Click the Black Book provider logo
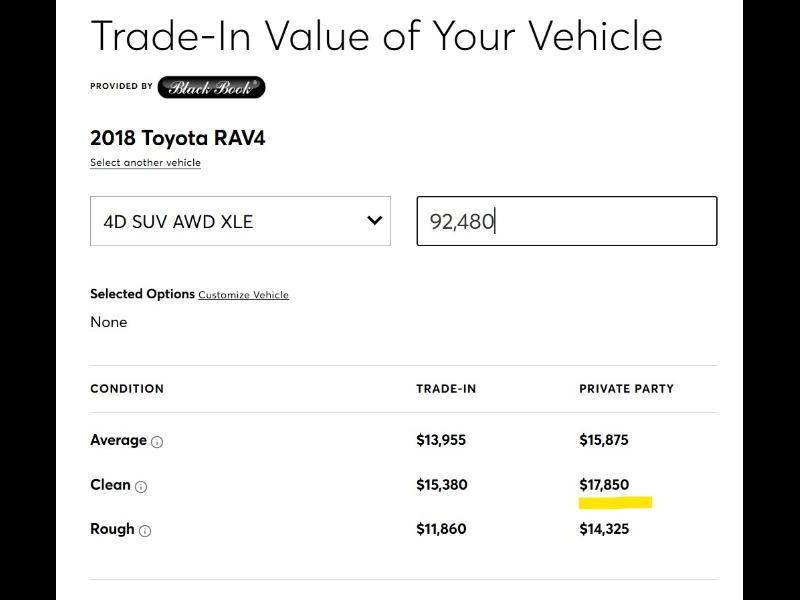Screen dimensions: 800x600 [209, 87]
